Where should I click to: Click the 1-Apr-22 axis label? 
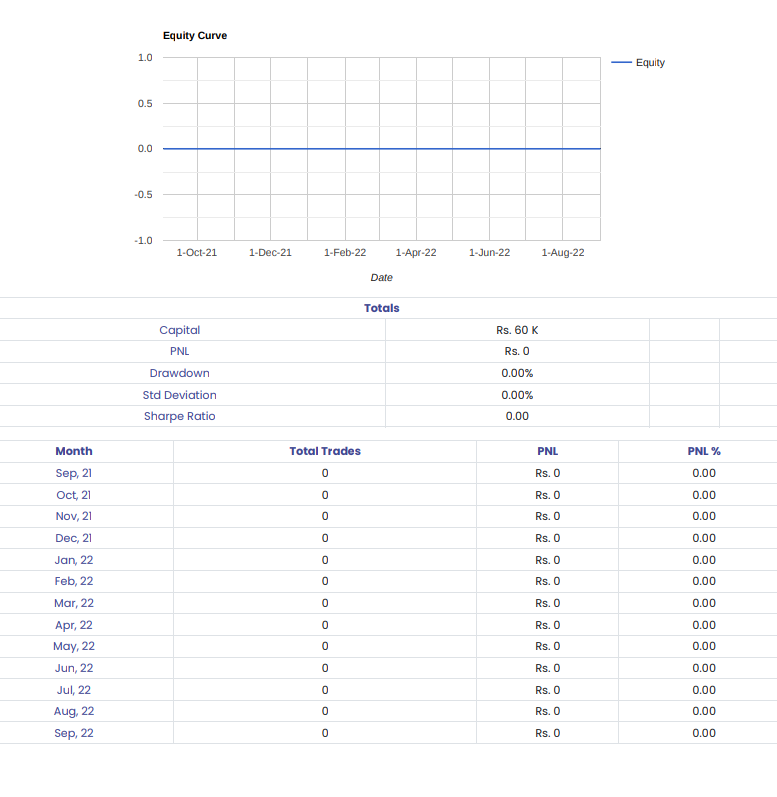(x=416, y=253)
